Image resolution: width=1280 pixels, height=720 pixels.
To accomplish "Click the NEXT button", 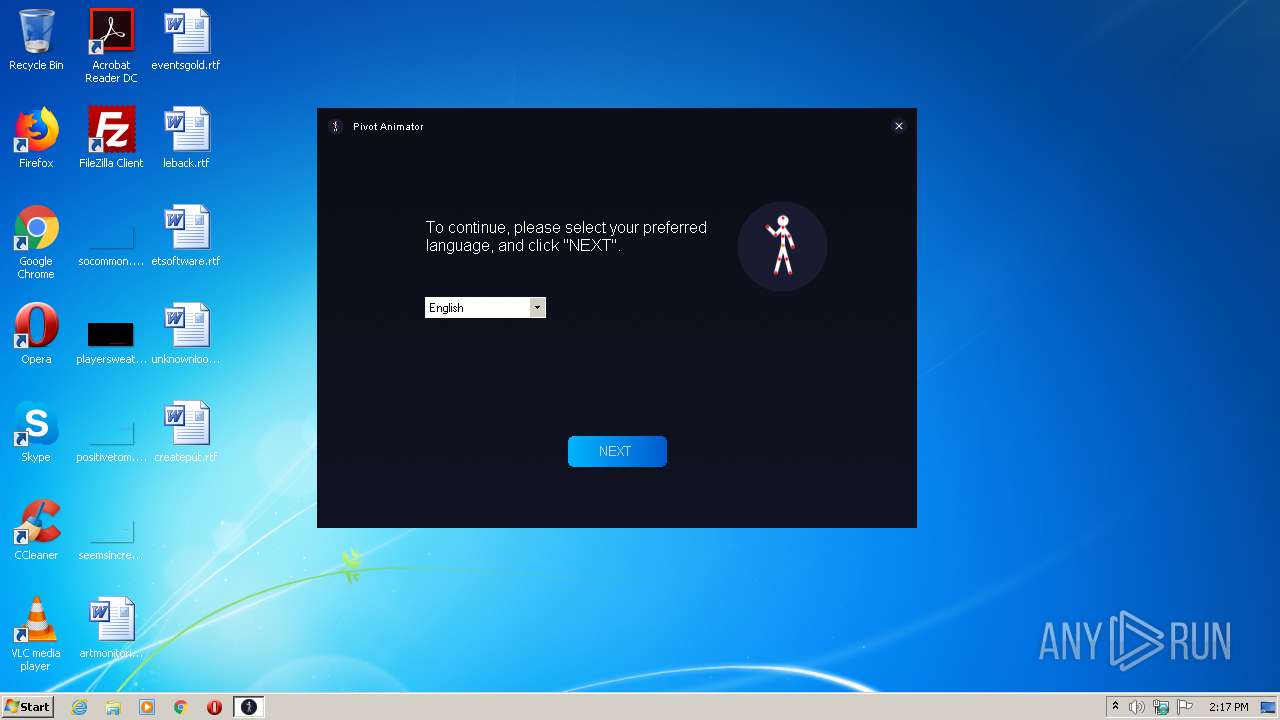I will pos(617,451).
